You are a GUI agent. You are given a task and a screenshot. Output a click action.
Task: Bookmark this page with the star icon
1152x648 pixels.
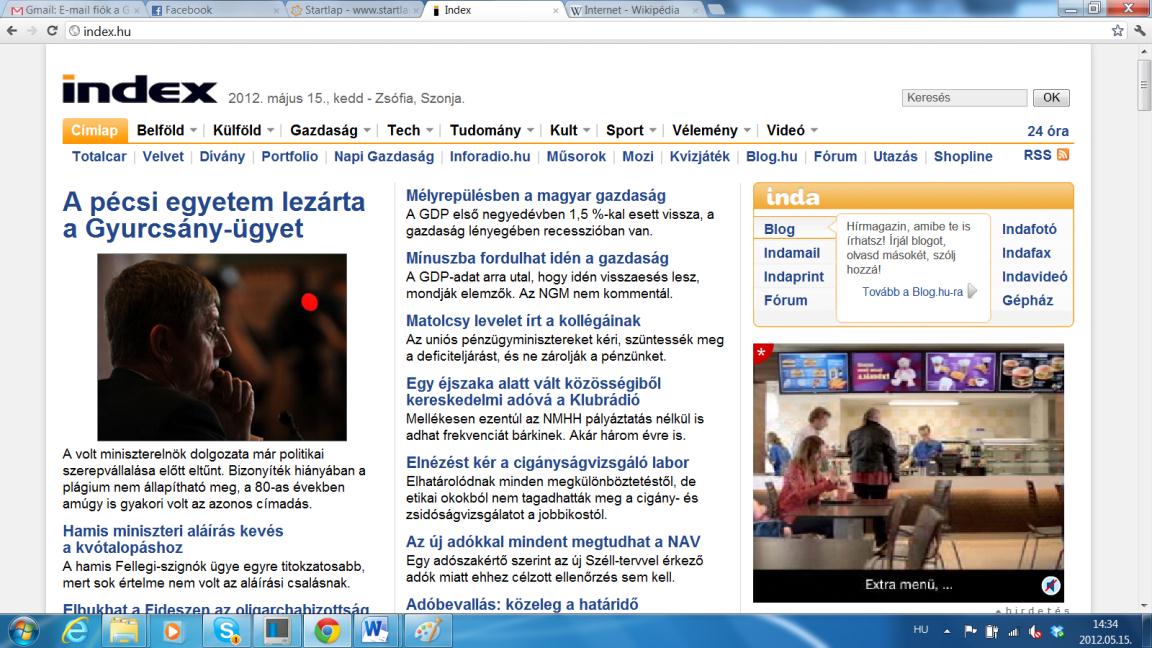(1117, 31)
